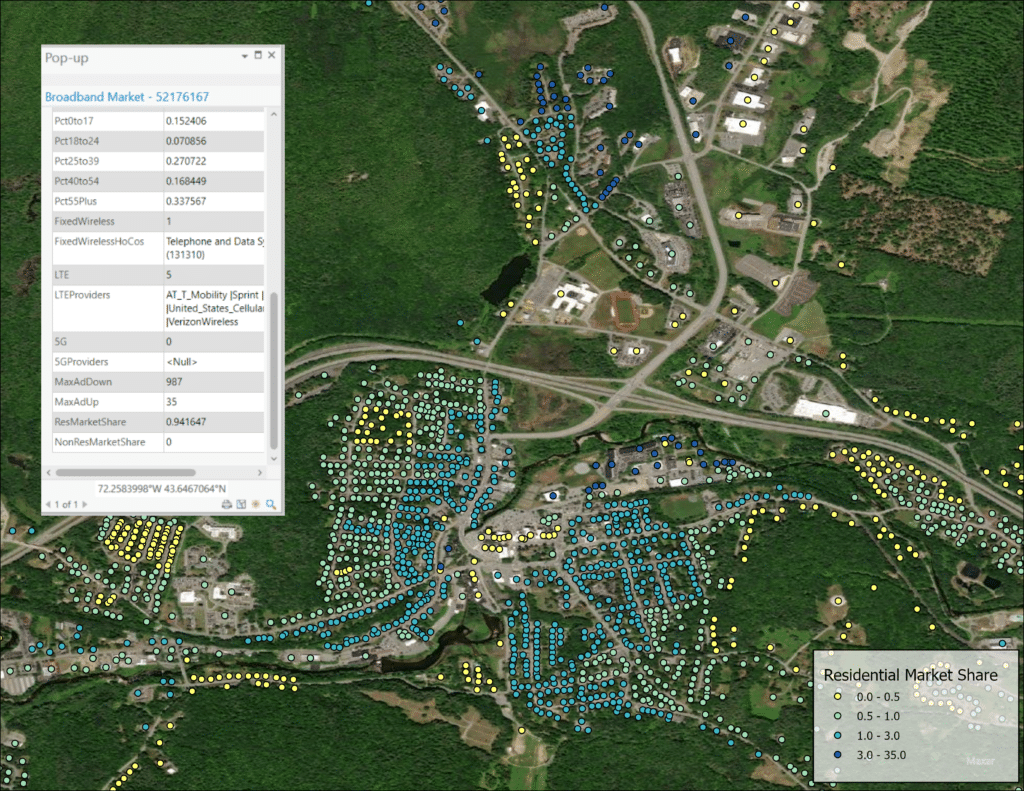This screenshot has width=1024, height=791.
Task: Click the ResMarketShare field name
Action: pos(90,422)
